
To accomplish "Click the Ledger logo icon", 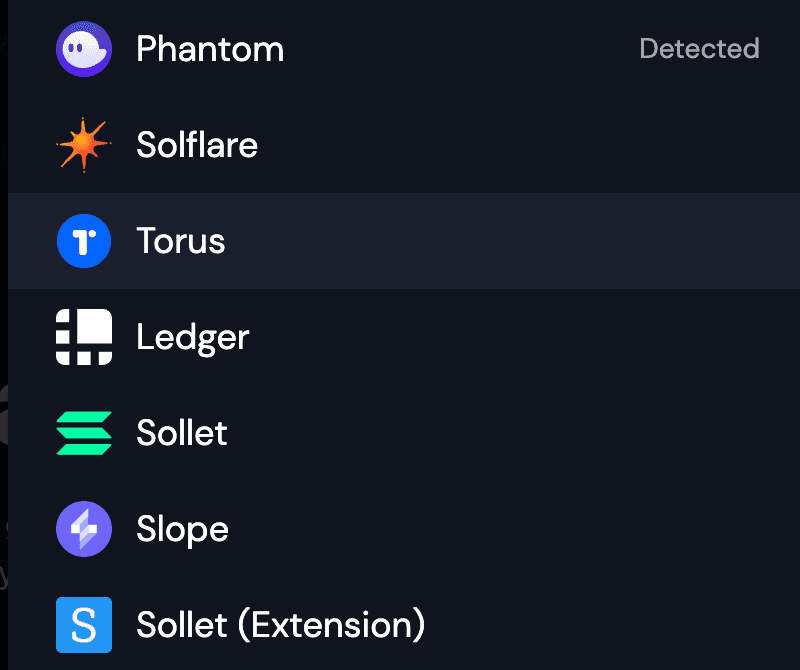I will (x=84, y=337).
